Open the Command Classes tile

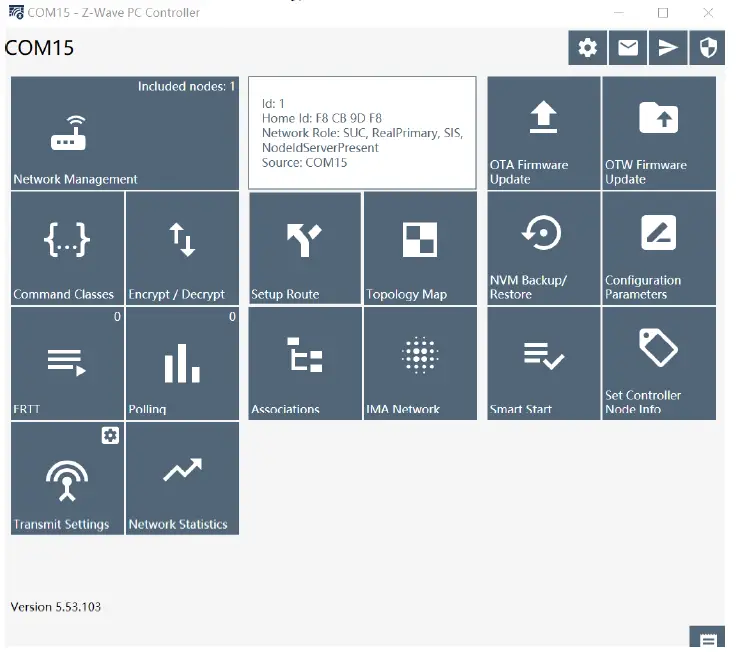pyautogui.click(x=67, y=248)
